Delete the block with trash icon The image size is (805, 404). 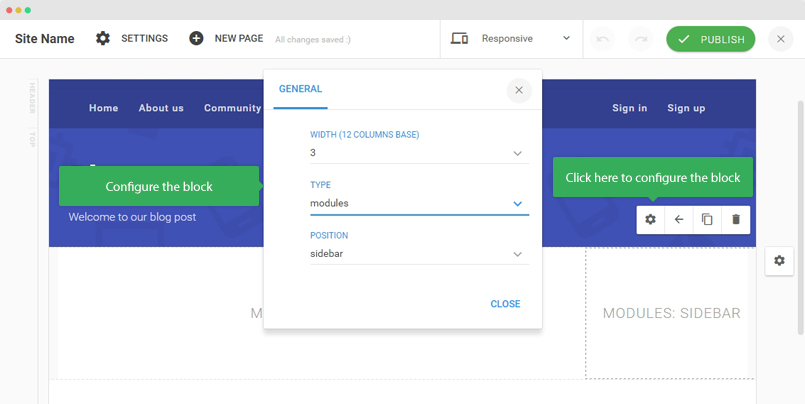coord(736,219)
